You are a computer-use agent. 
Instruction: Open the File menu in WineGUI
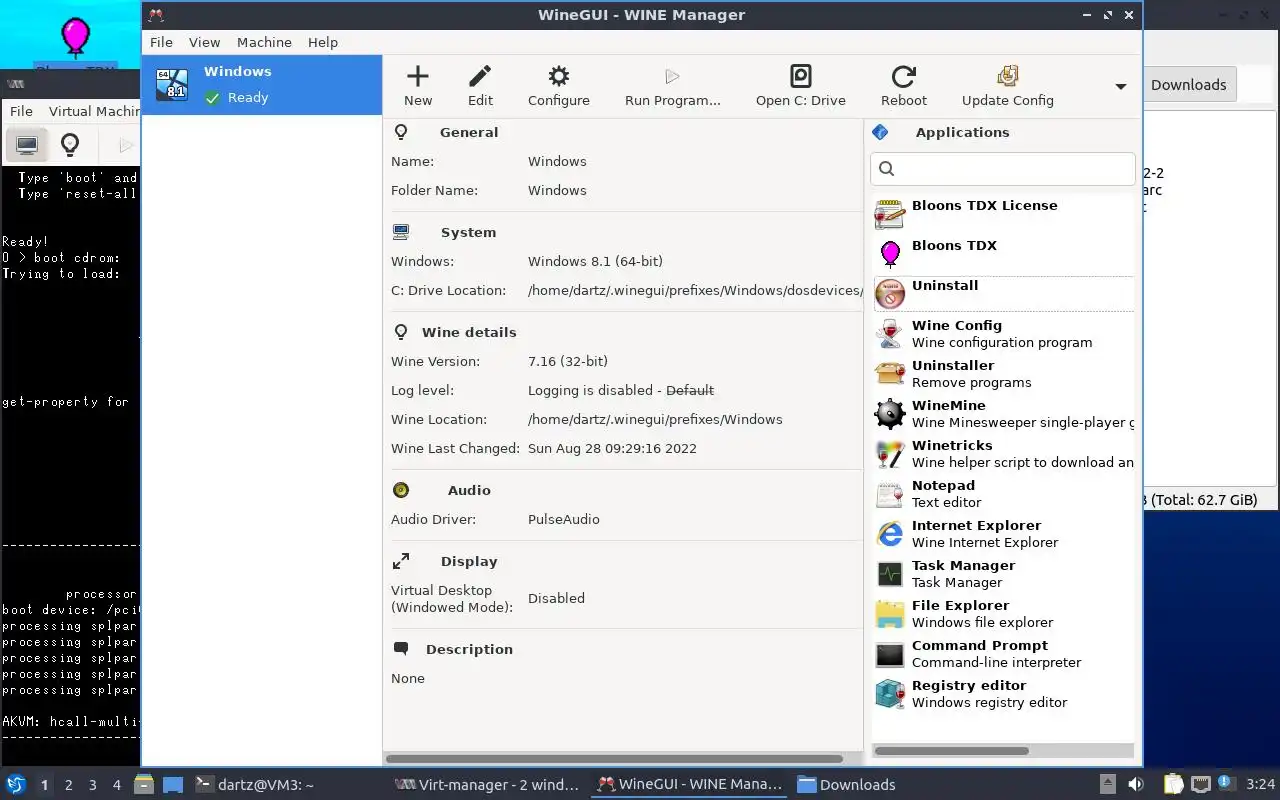(161, 42)
